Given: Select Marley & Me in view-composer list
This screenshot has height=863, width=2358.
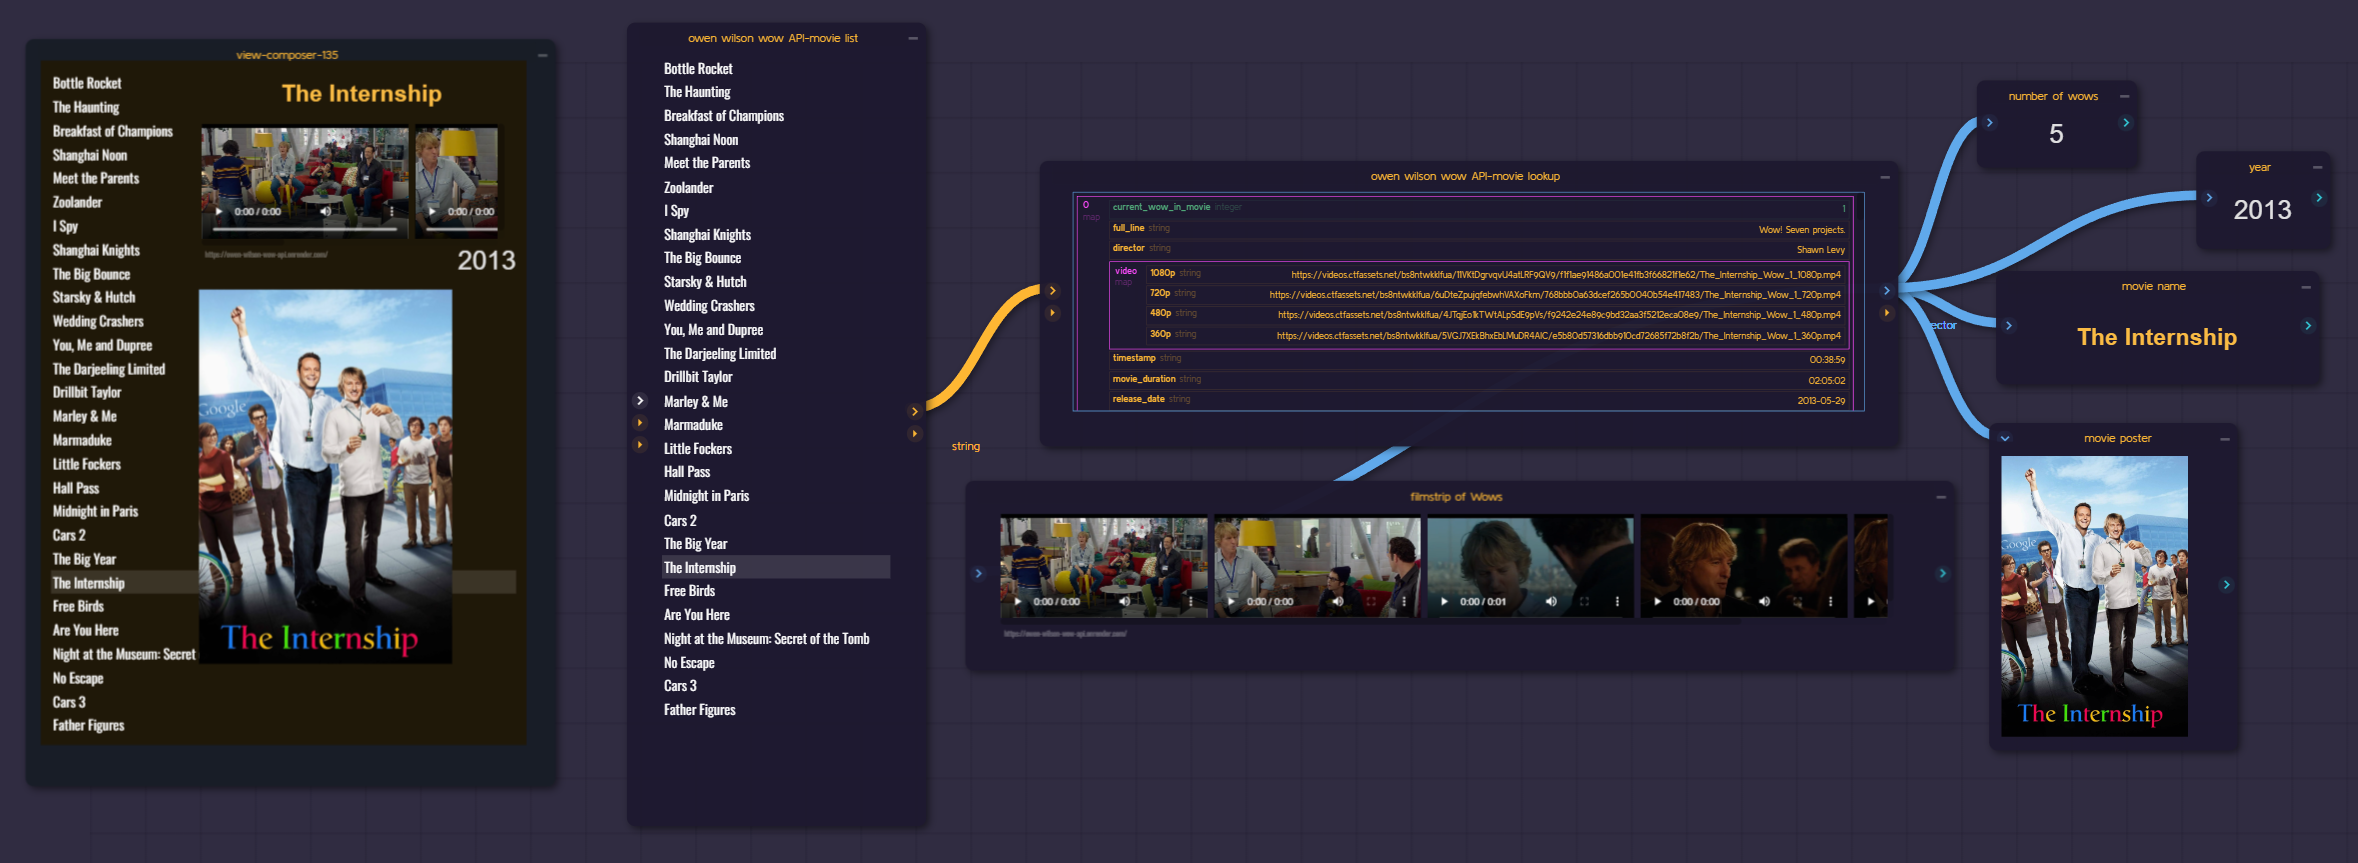Looking at the screenshot, I should (84, 416).
